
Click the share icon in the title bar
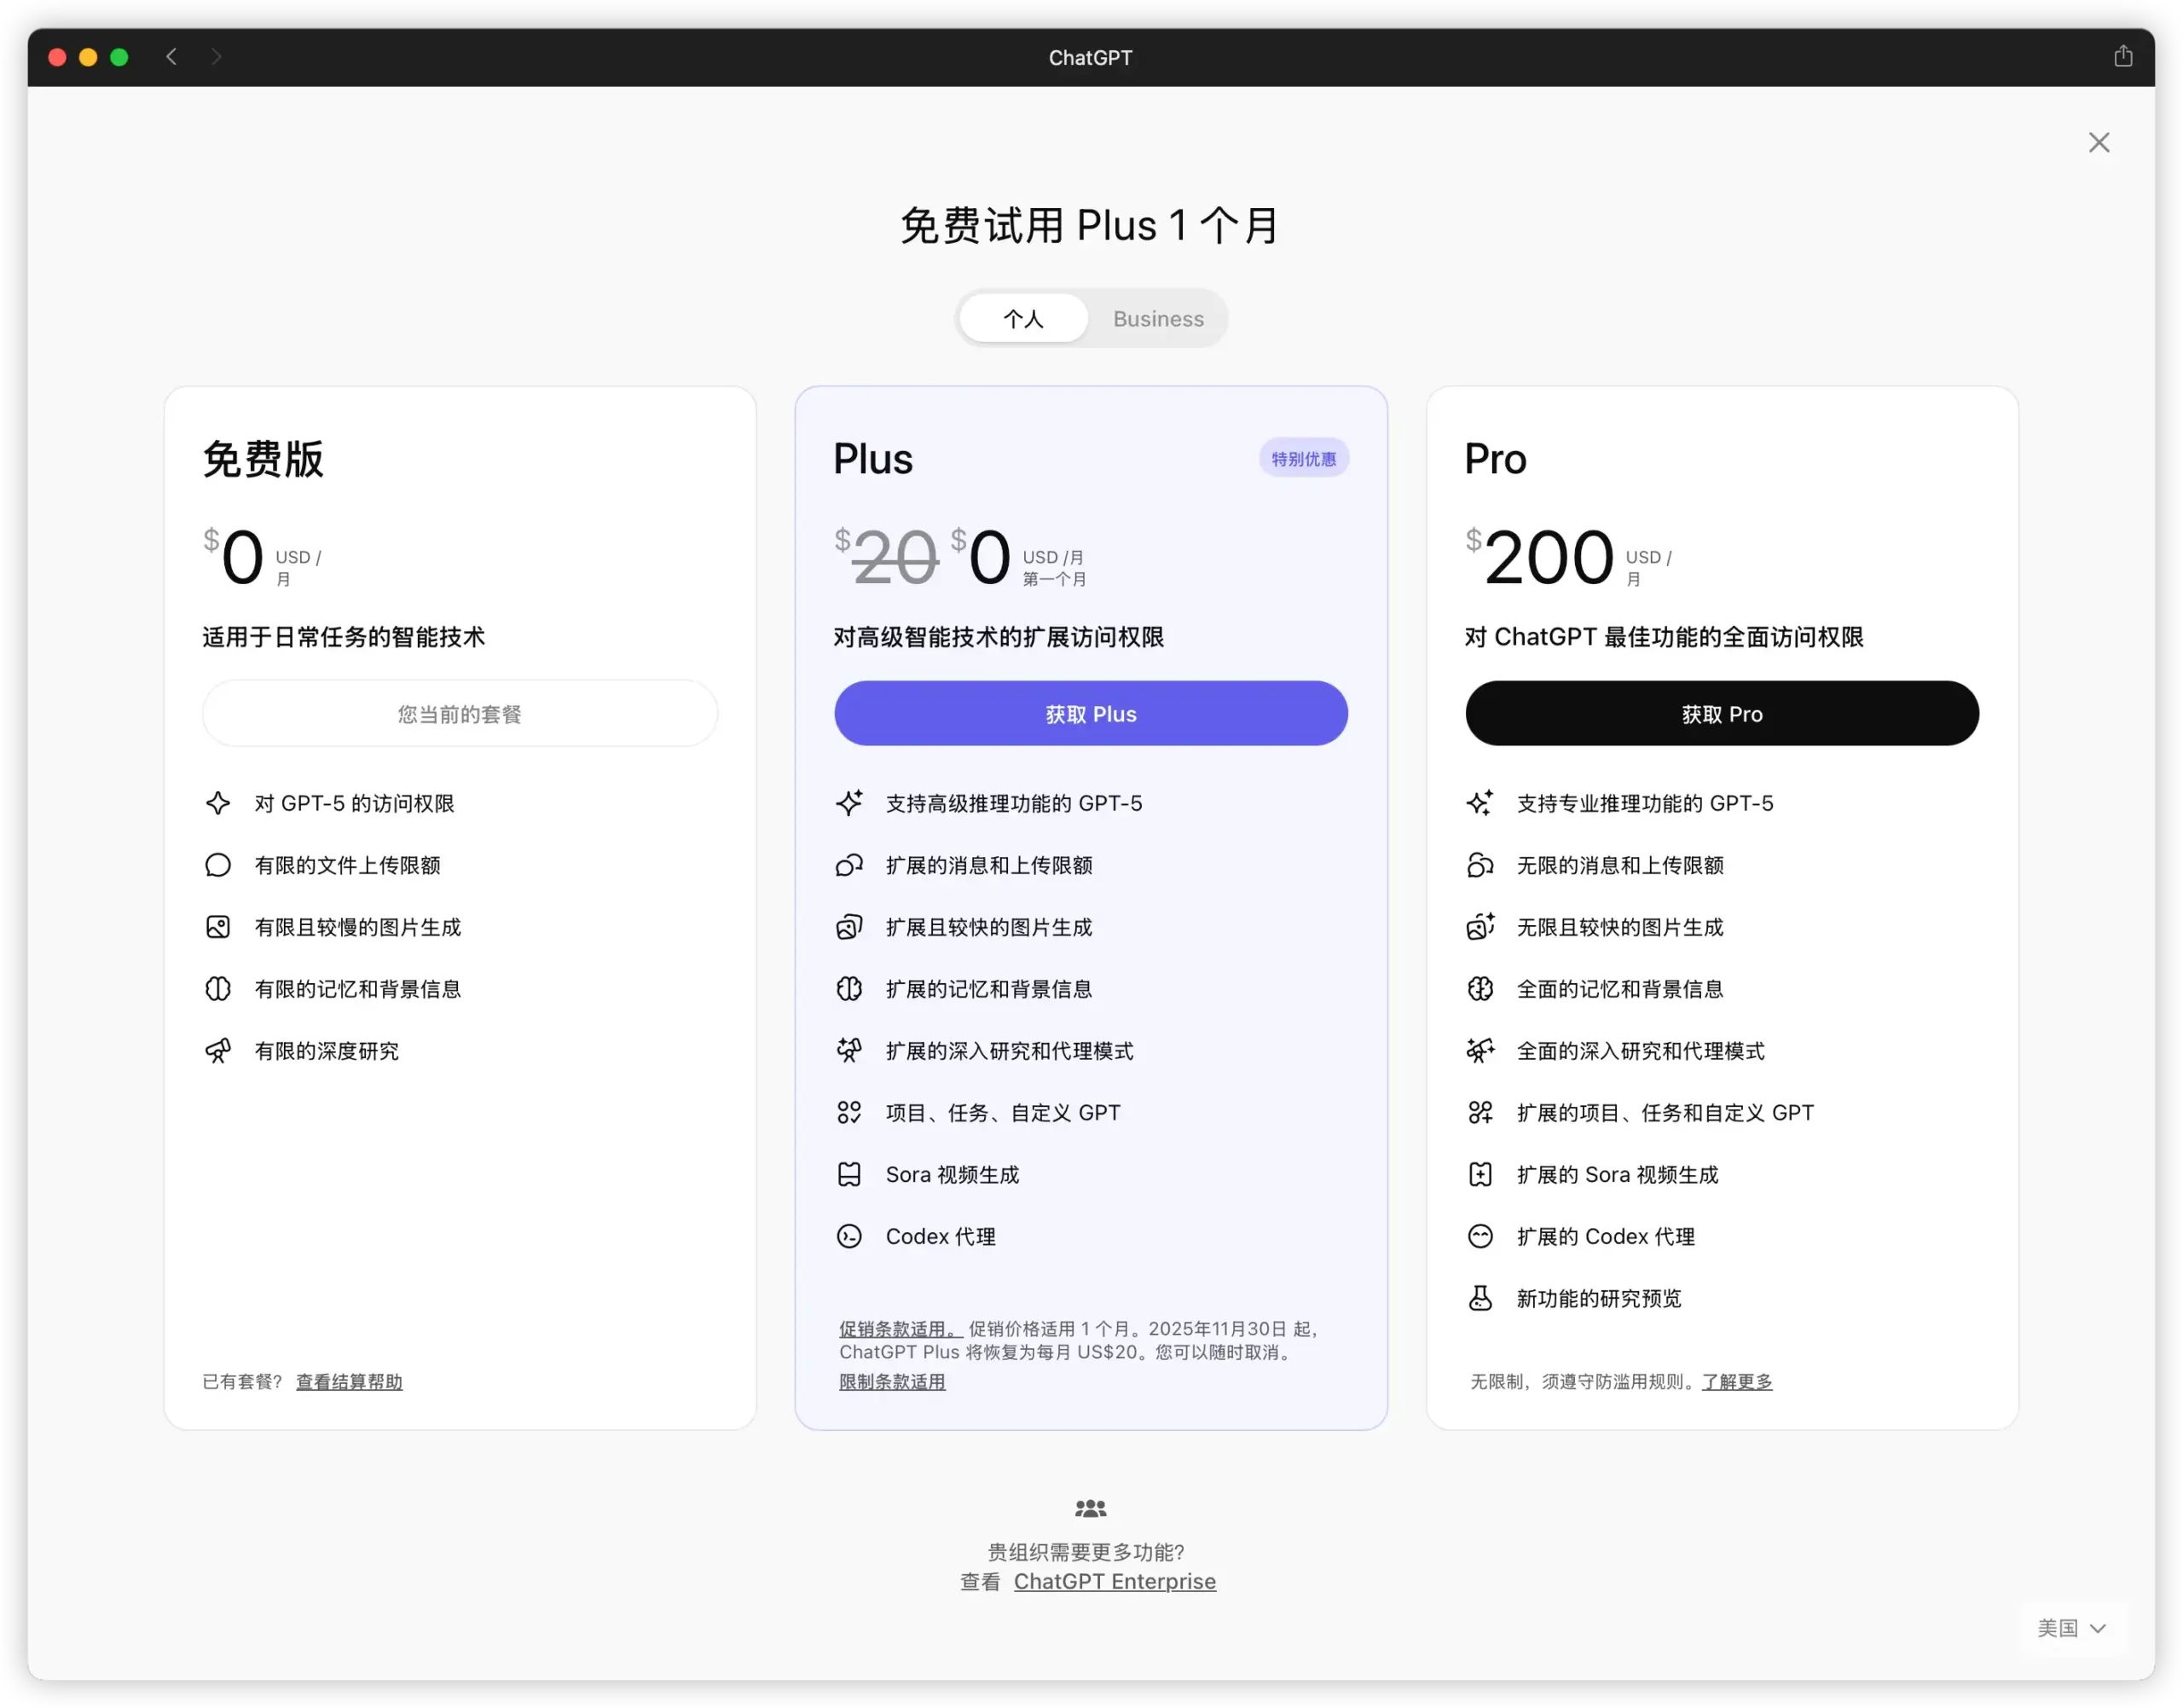[x=2124, y=56]
